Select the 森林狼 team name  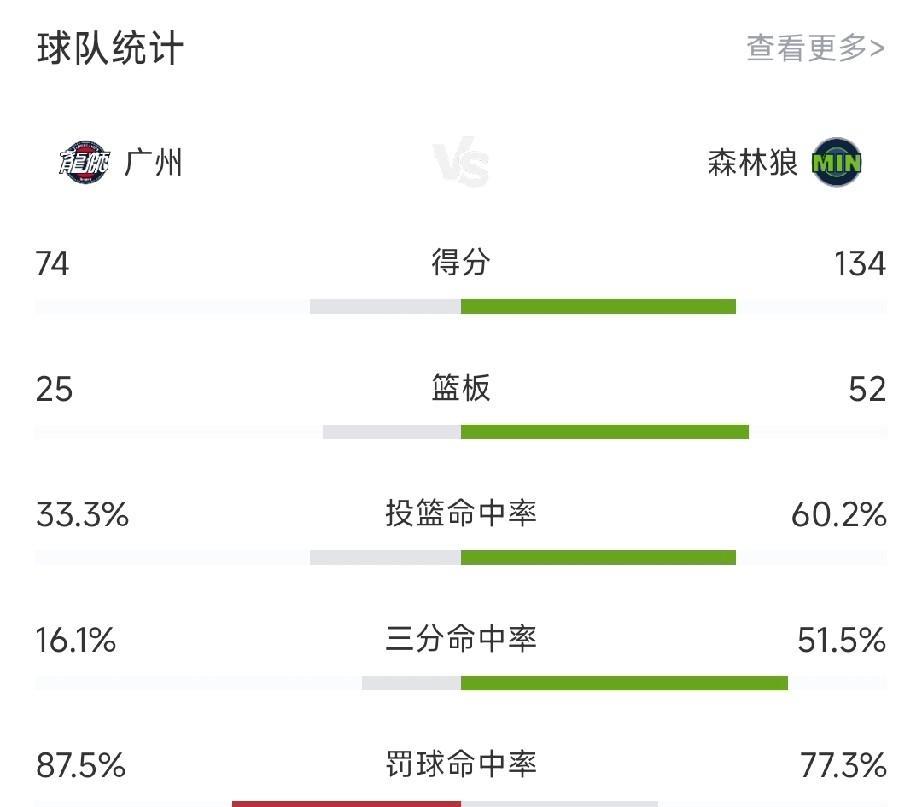click(752, 162)
